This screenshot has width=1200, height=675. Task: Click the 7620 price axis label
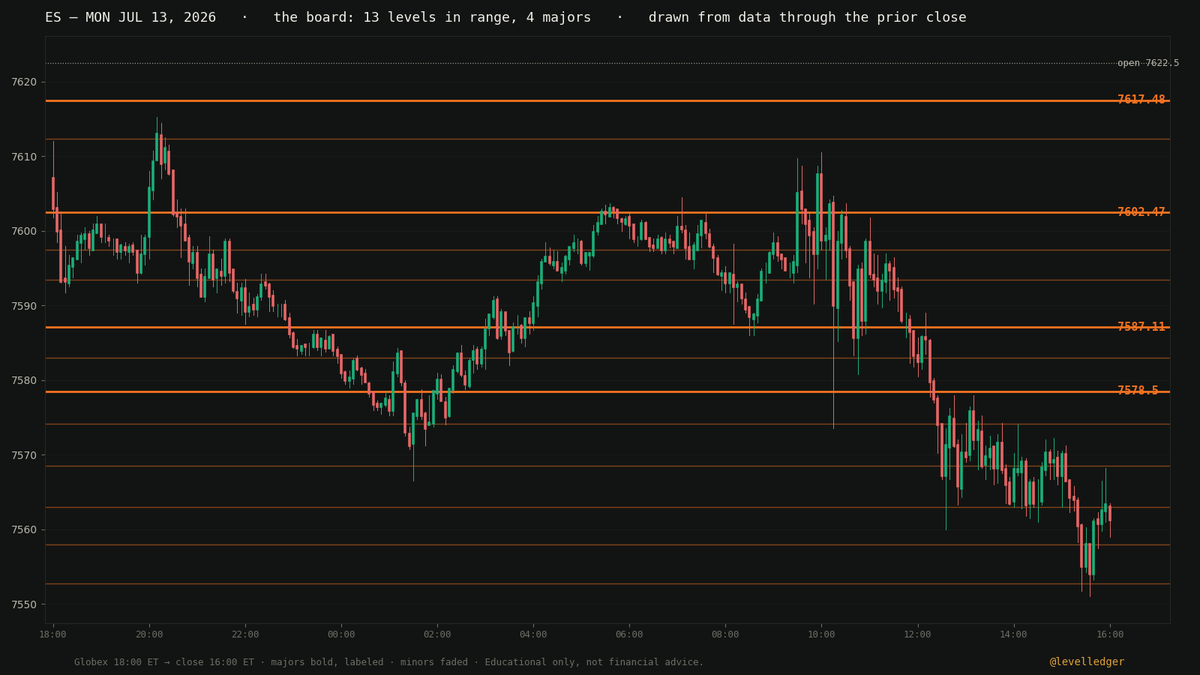pos(25,82)
